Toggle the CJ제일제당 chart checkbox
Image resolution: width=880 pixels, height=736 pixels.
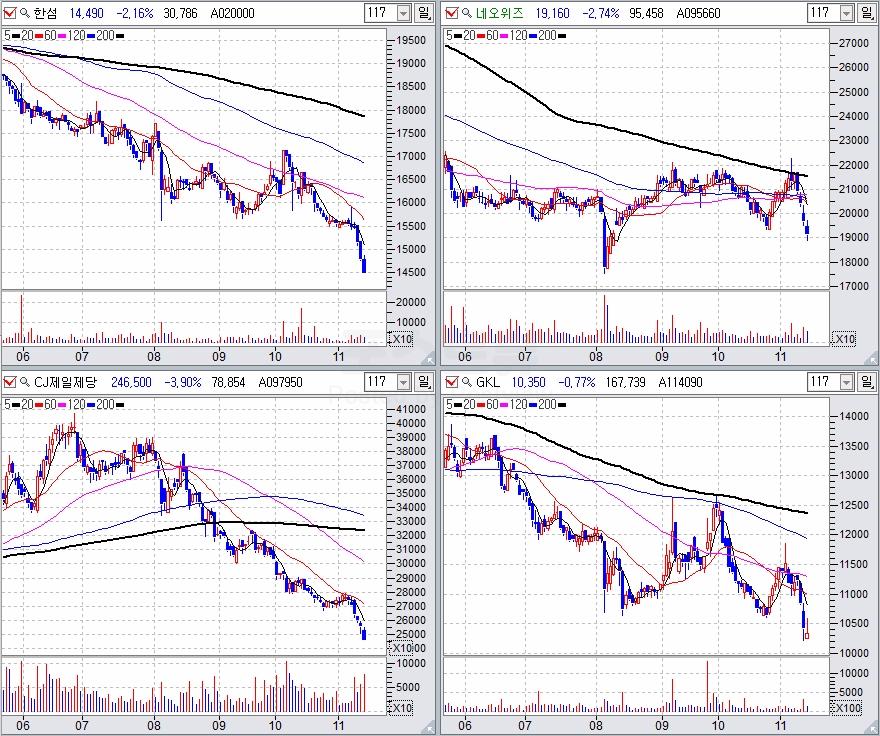click(10, 381)
